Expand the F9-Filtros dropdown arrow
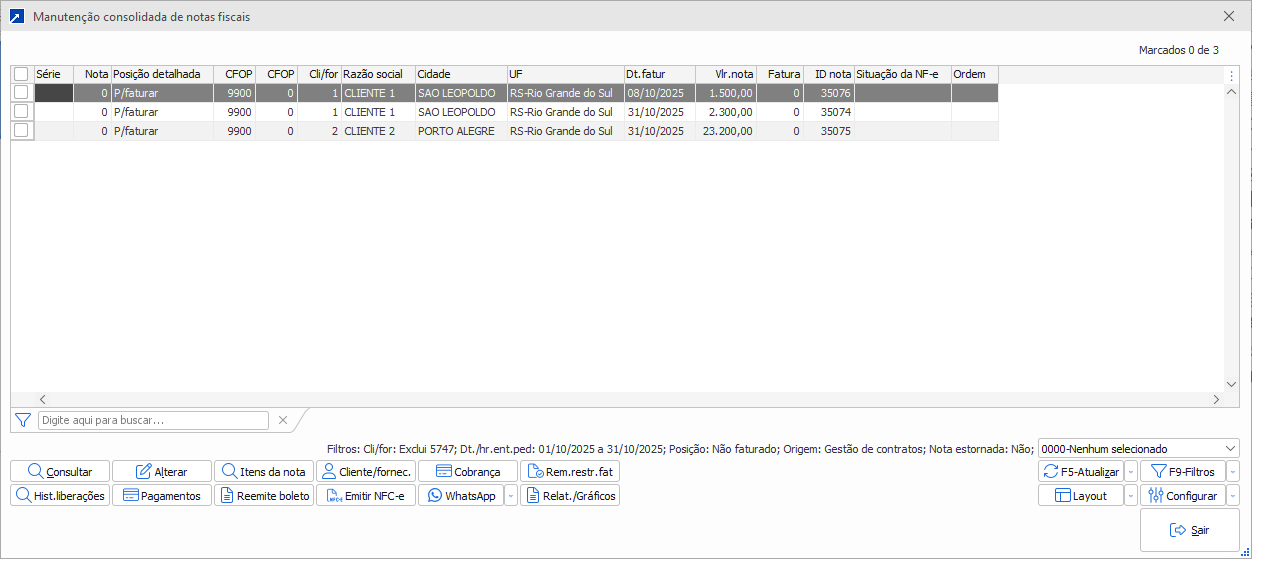 (1233, 471)
